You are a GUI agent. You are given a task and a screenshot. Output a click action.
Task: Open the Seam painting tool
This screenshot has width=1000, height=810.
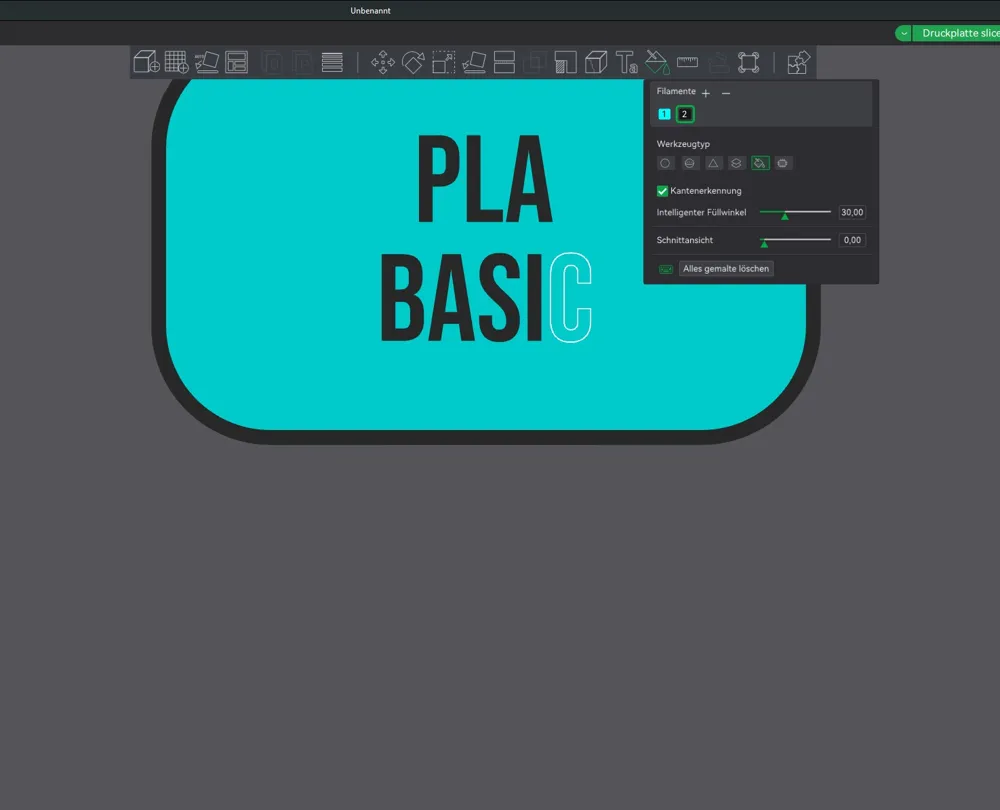[x=596, y=62]
